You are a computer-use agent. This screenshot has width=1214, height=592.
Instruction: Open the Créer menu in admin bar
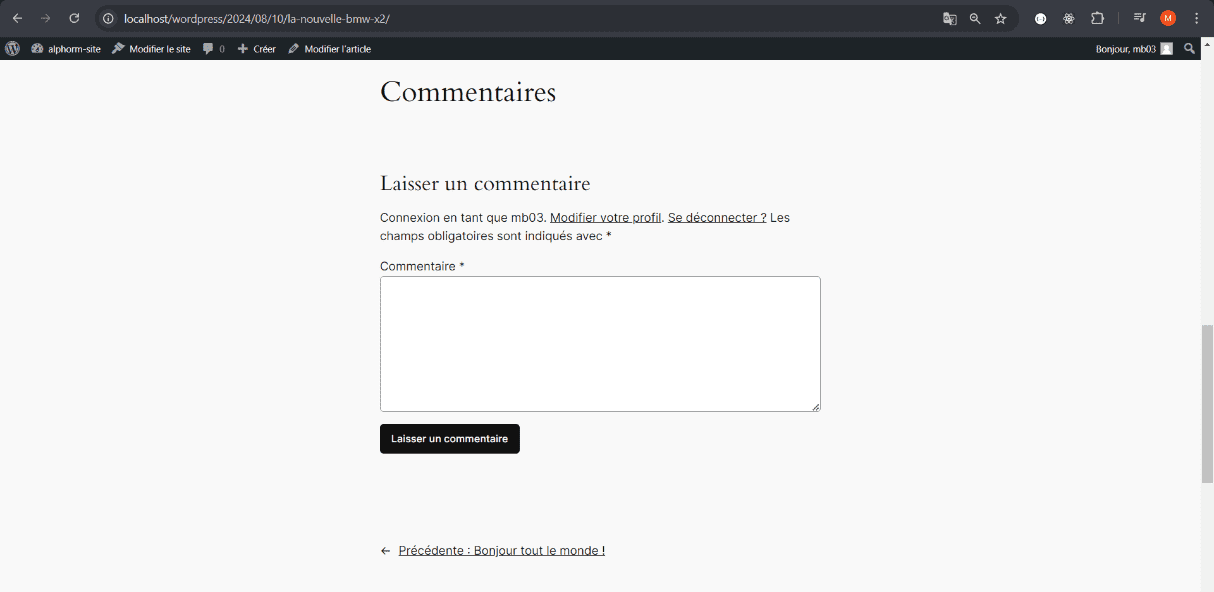click(x=256, y=48)
